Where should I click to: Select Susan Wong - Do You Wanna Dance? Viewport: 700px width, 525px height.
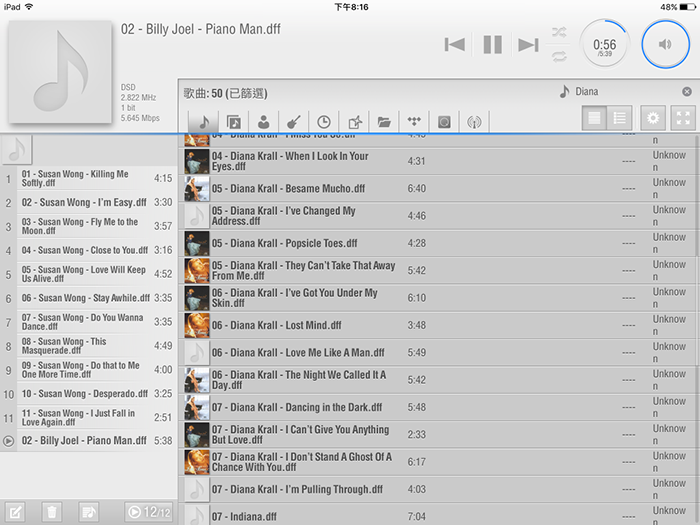[88, 322]
